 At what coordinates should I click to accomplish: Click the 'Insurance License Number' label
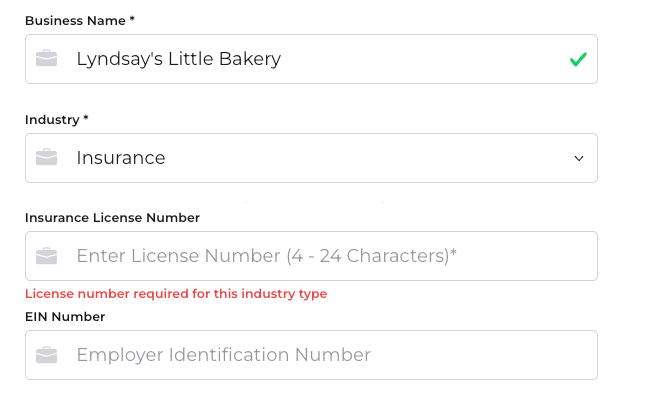pyautogui.click(x=112, y=218)
